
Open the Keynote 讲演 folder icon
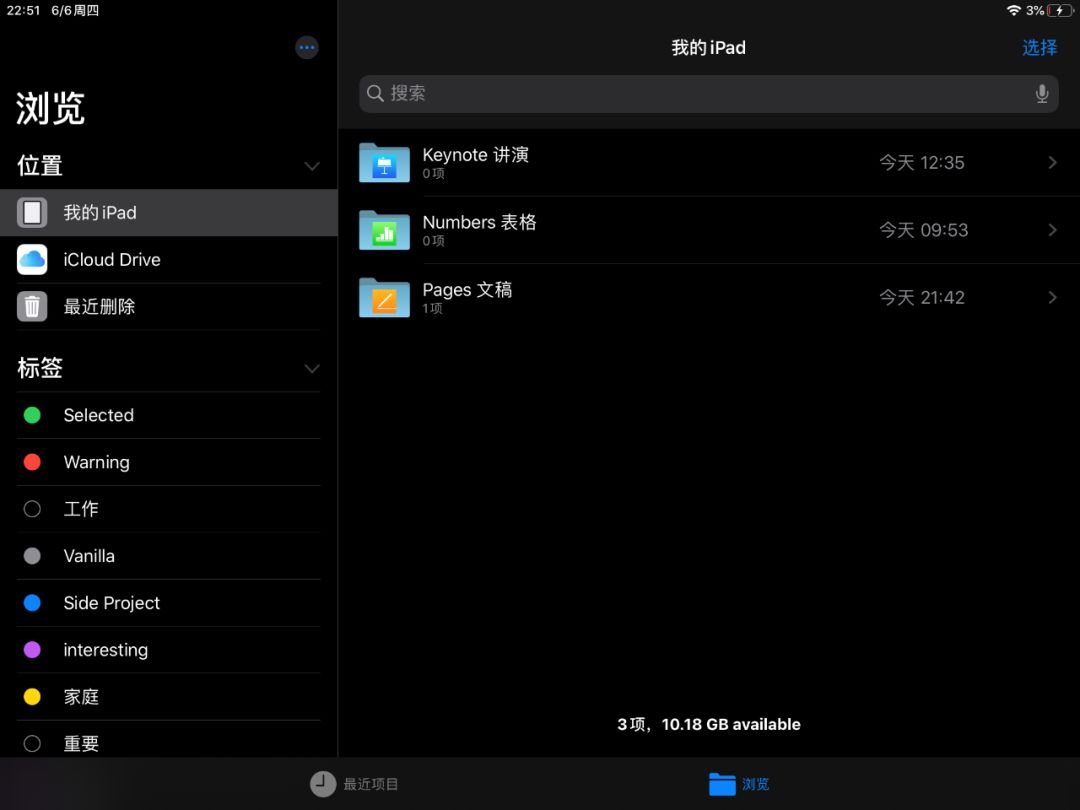coord(384,162)
